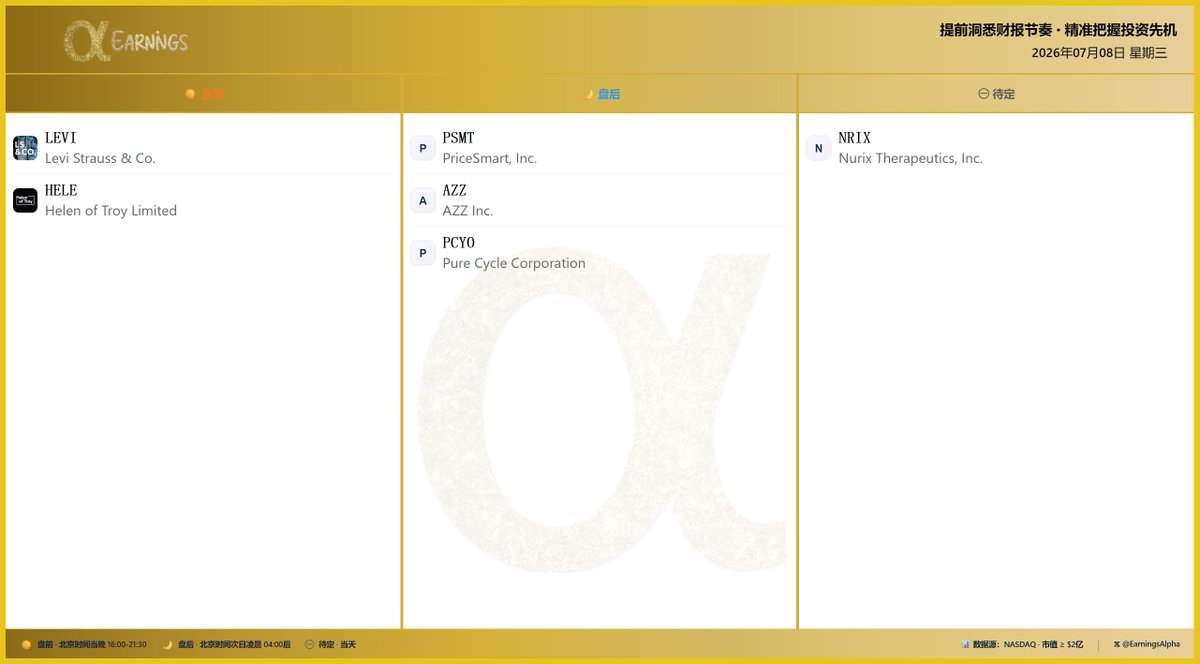The image size is (1200, 664).
Task: Click the PSMT ticker symbol
Action: pos(459,138)
